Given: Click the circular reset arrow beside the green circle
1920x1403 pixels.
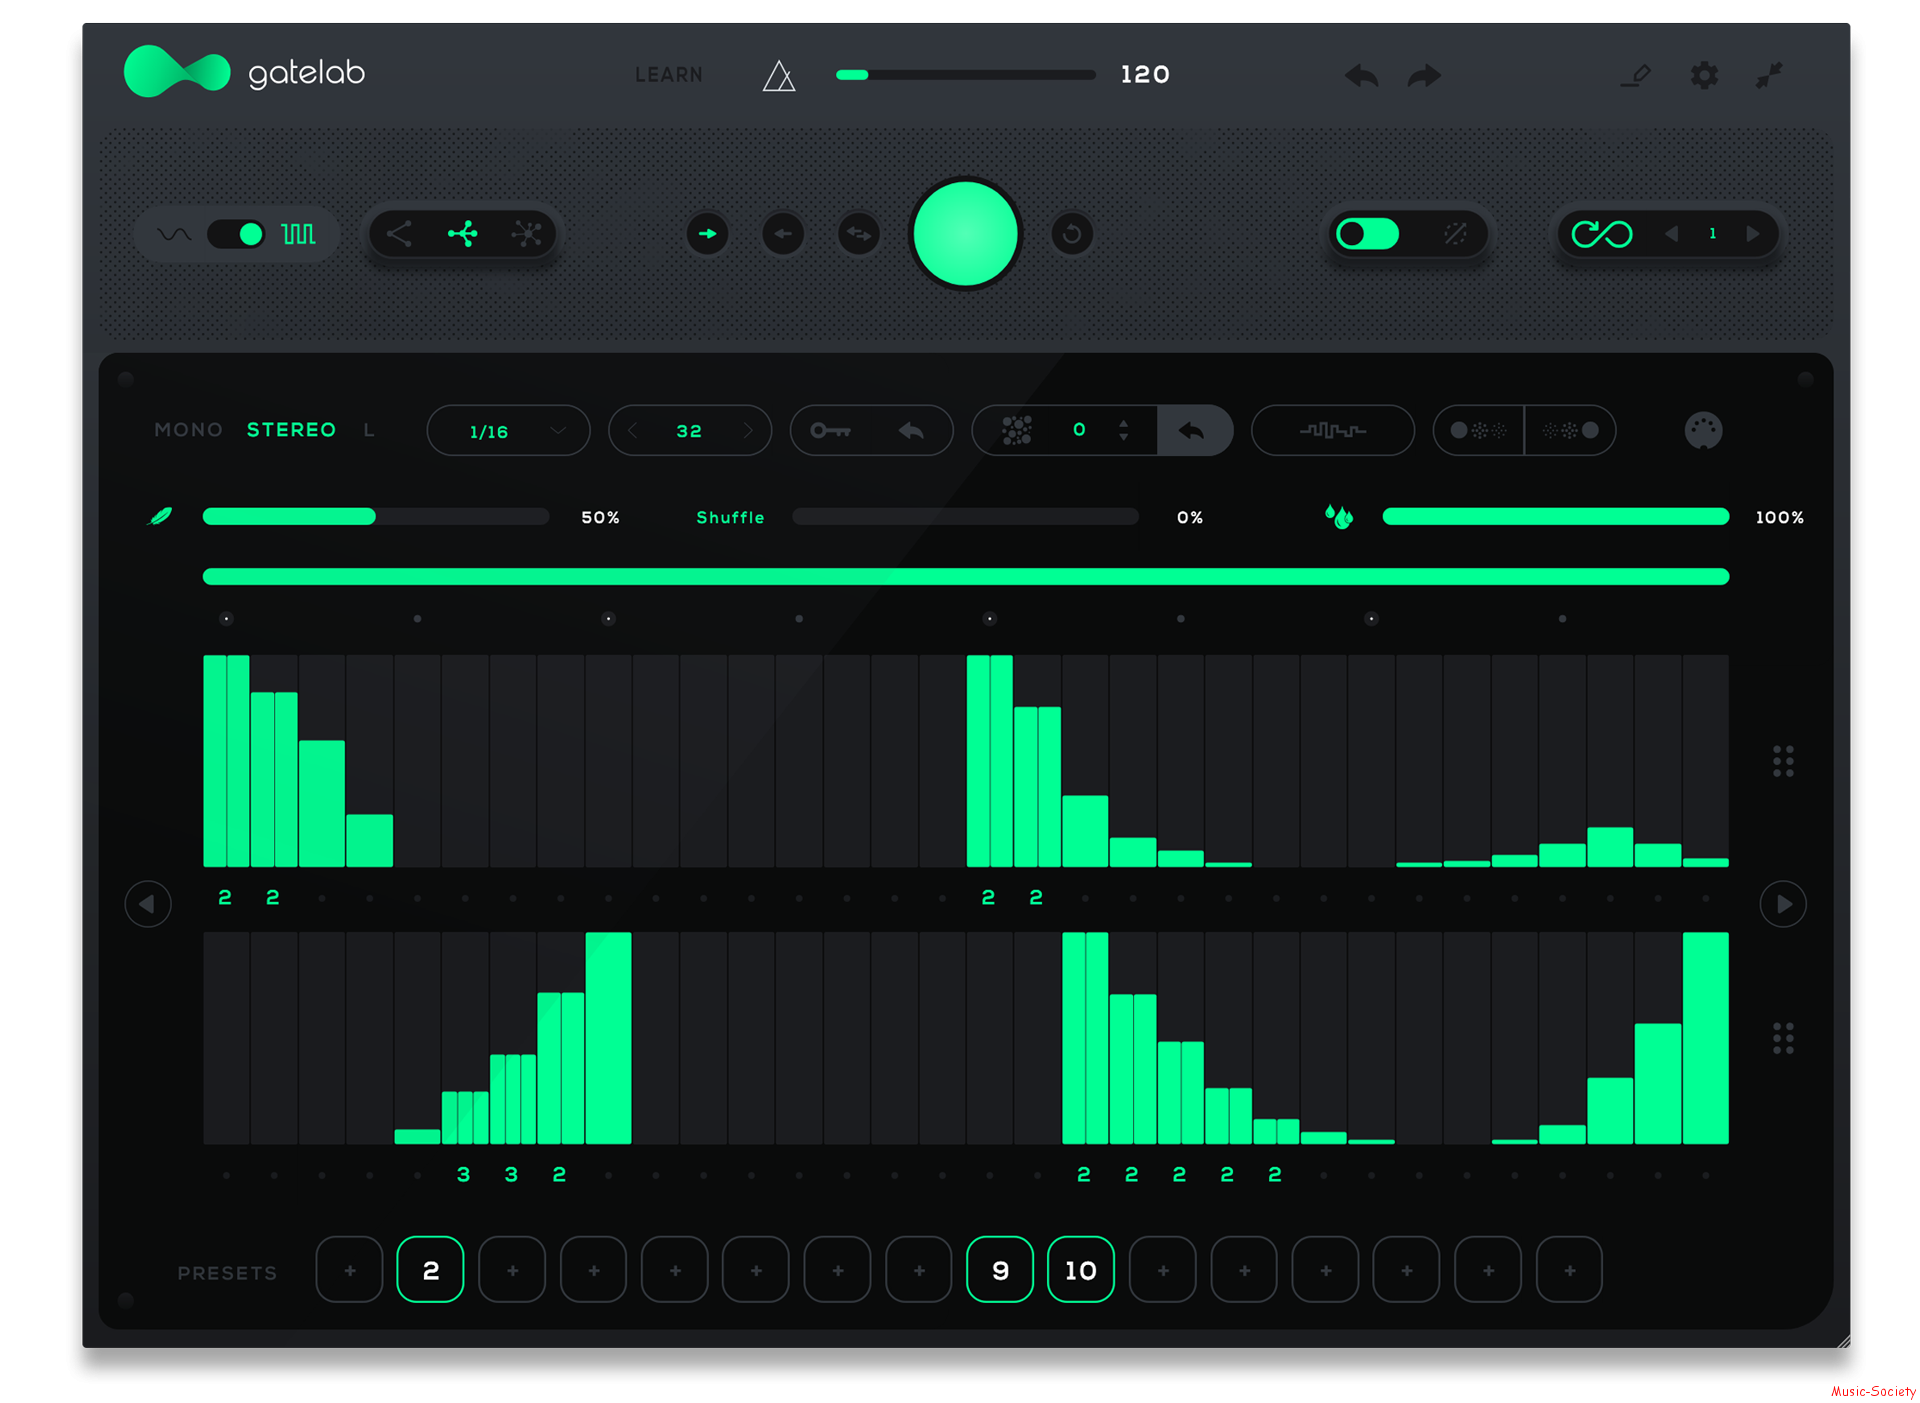Looking at the screenshot, I should [1072, 234].
